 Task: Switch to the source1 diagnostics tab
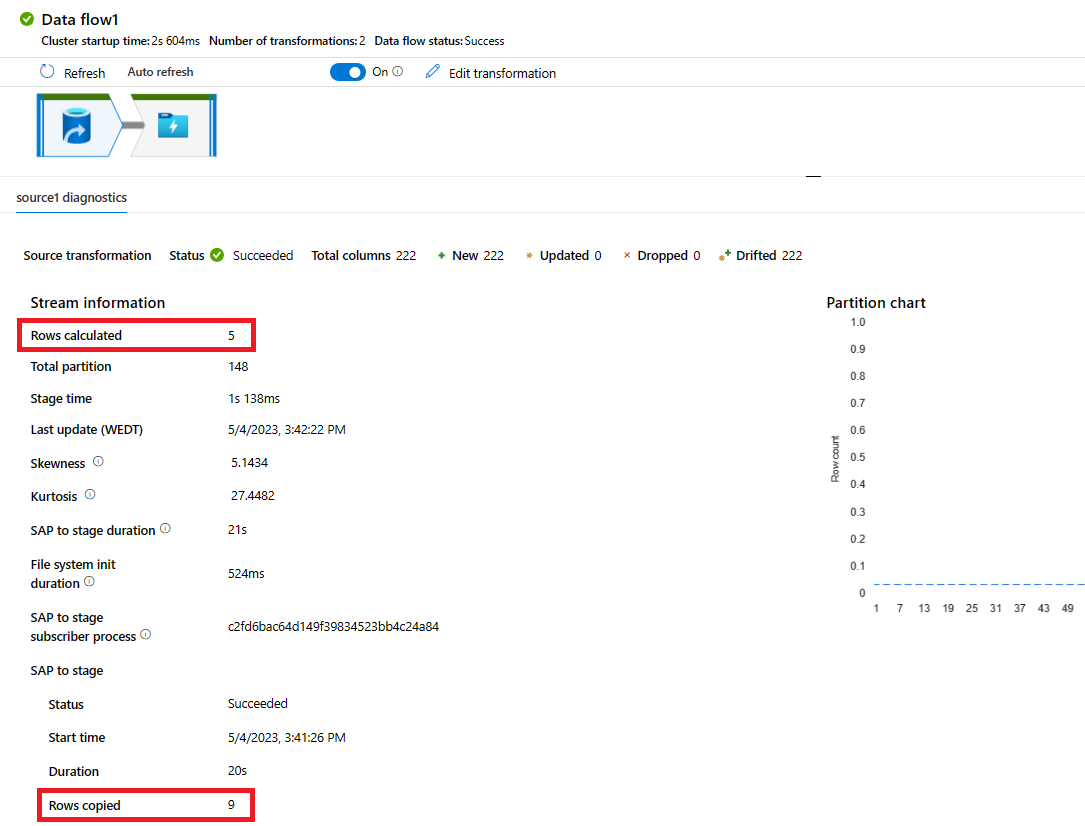tap(70, 198)
